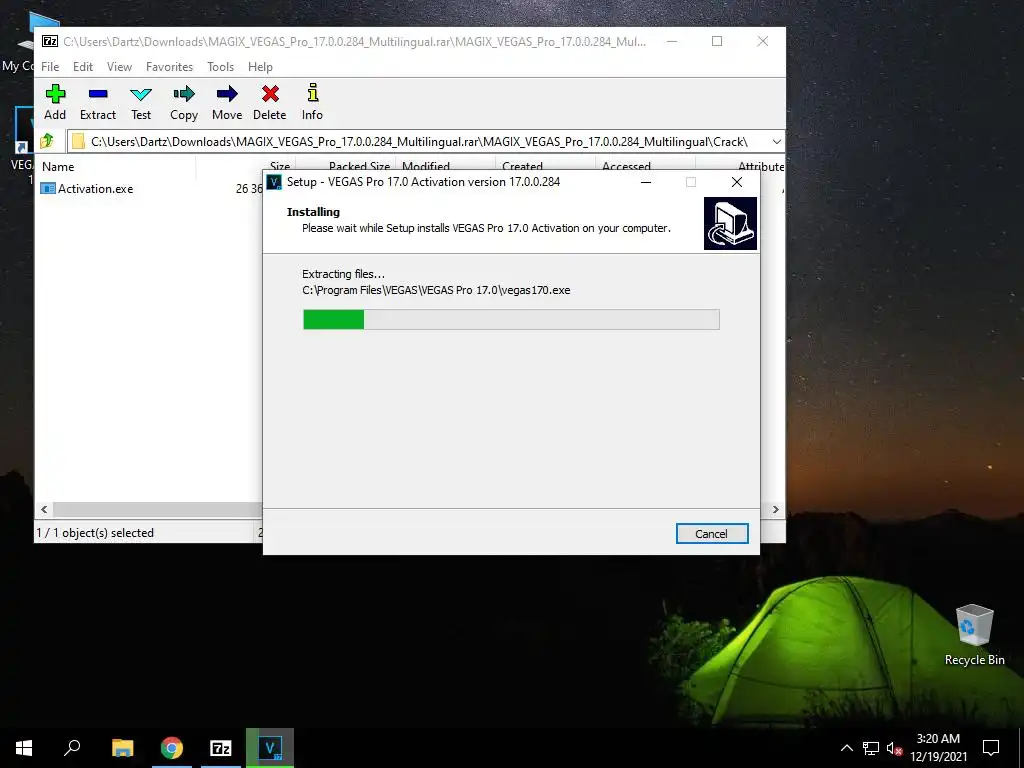Sort by the Modified column header
This screenshot has height=768, width=1024.
coord(426,167)
